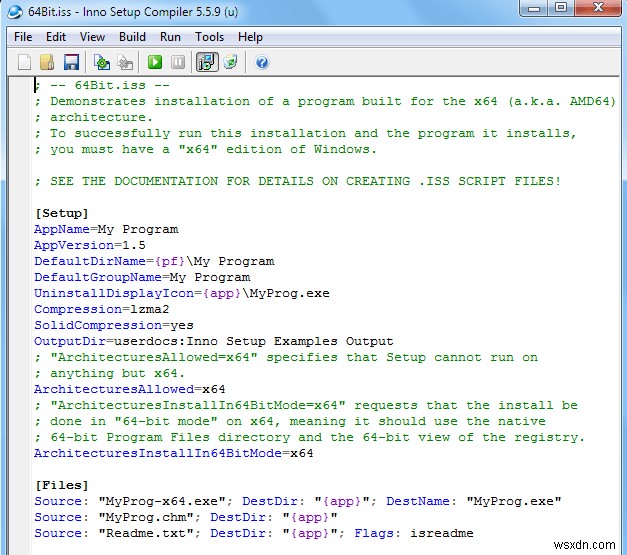Click the OutputDir=userdocs line
This screenshot has width=627, height=555.
(x=214, y=341)
